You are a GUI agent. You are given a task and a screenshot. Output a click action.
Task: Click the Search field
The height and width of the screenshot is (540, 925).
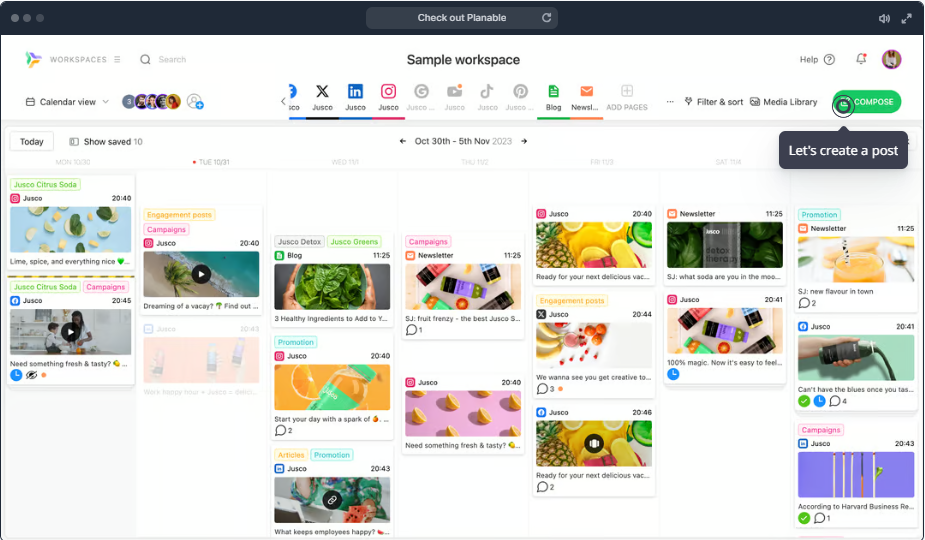point(172,60)
